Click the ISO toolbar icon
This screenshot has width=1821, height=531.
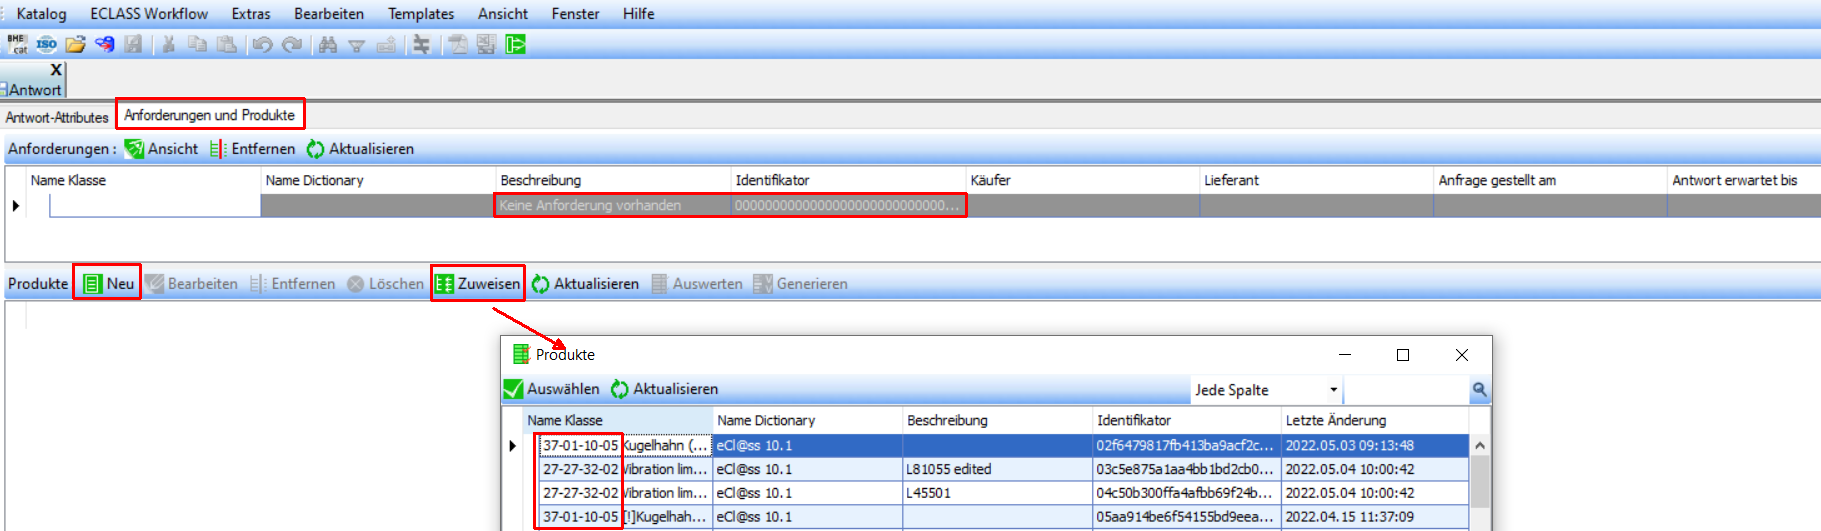(x=46, y=44)
